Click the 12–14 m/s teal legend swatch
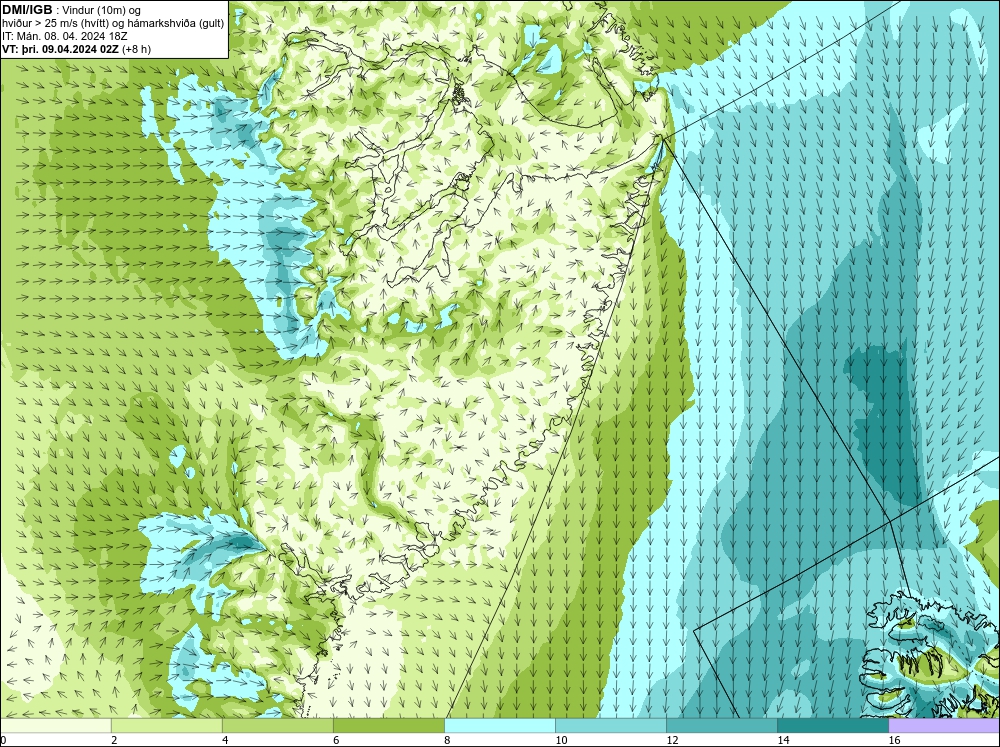1000x747 pixels. tap(722, 726)
